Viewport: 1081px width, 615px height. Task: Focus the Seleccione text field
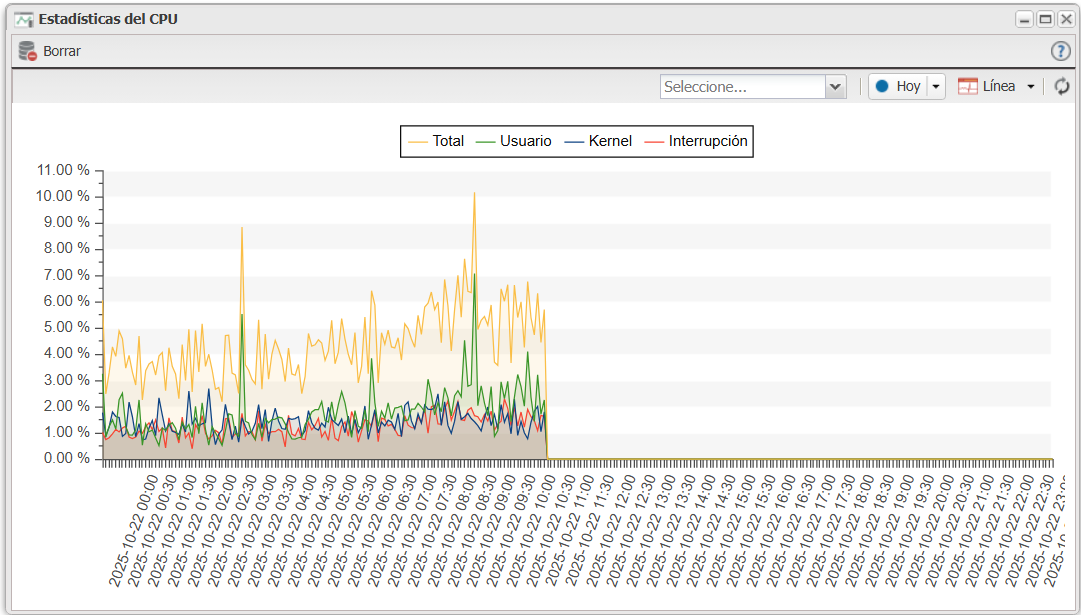click(x=742, y=87)
